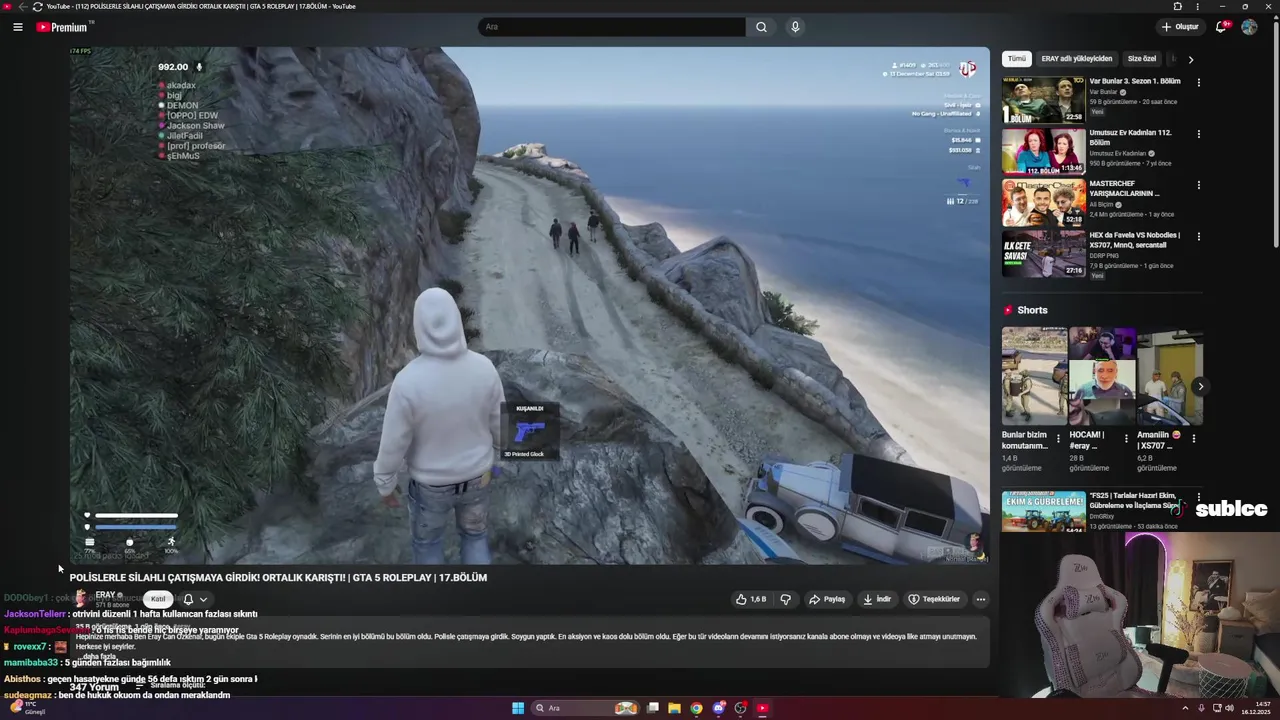
Task: Click the taskbar Ara search box
Action: [x=586, y=708]
